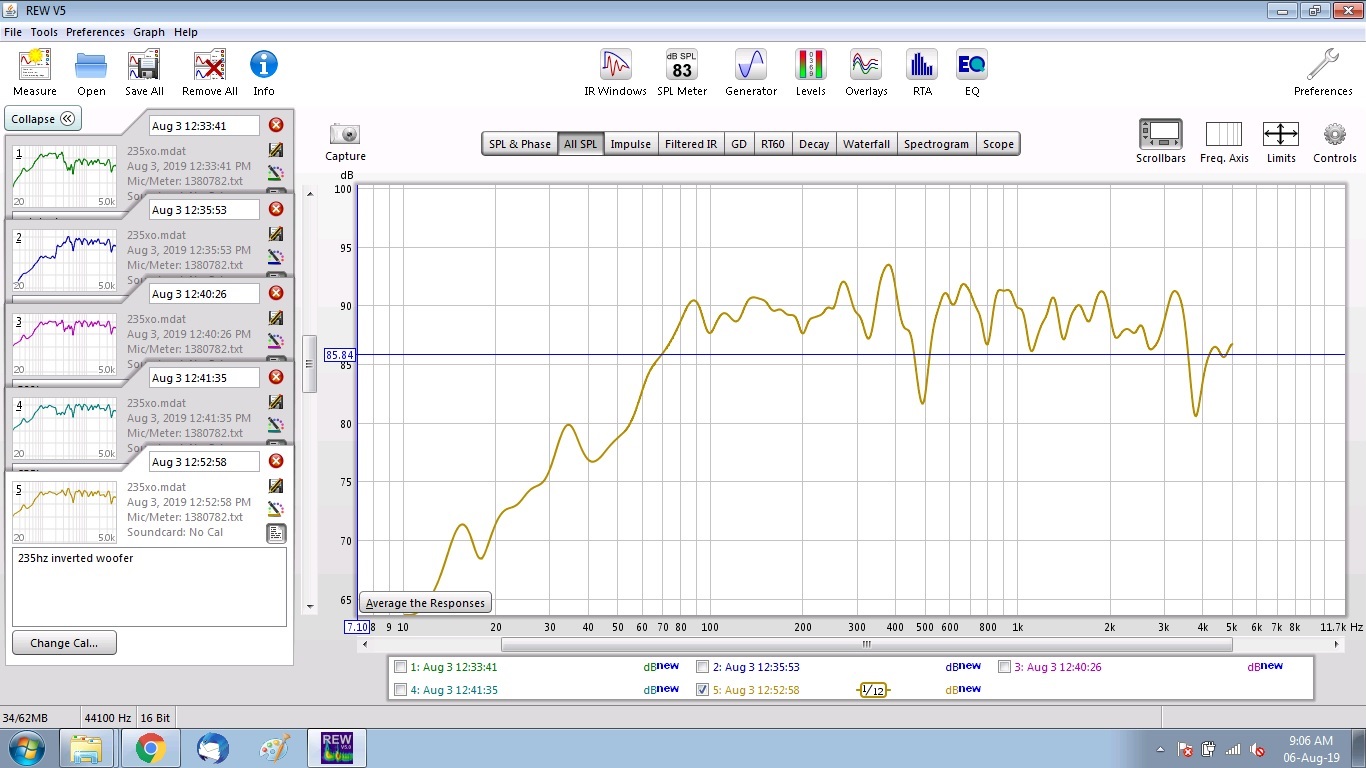Enable trace 2: Aug 3 12:35:53 checkbox
Image resolution: width=1366 pixels, height=768 pixels.
click(703, 667)
